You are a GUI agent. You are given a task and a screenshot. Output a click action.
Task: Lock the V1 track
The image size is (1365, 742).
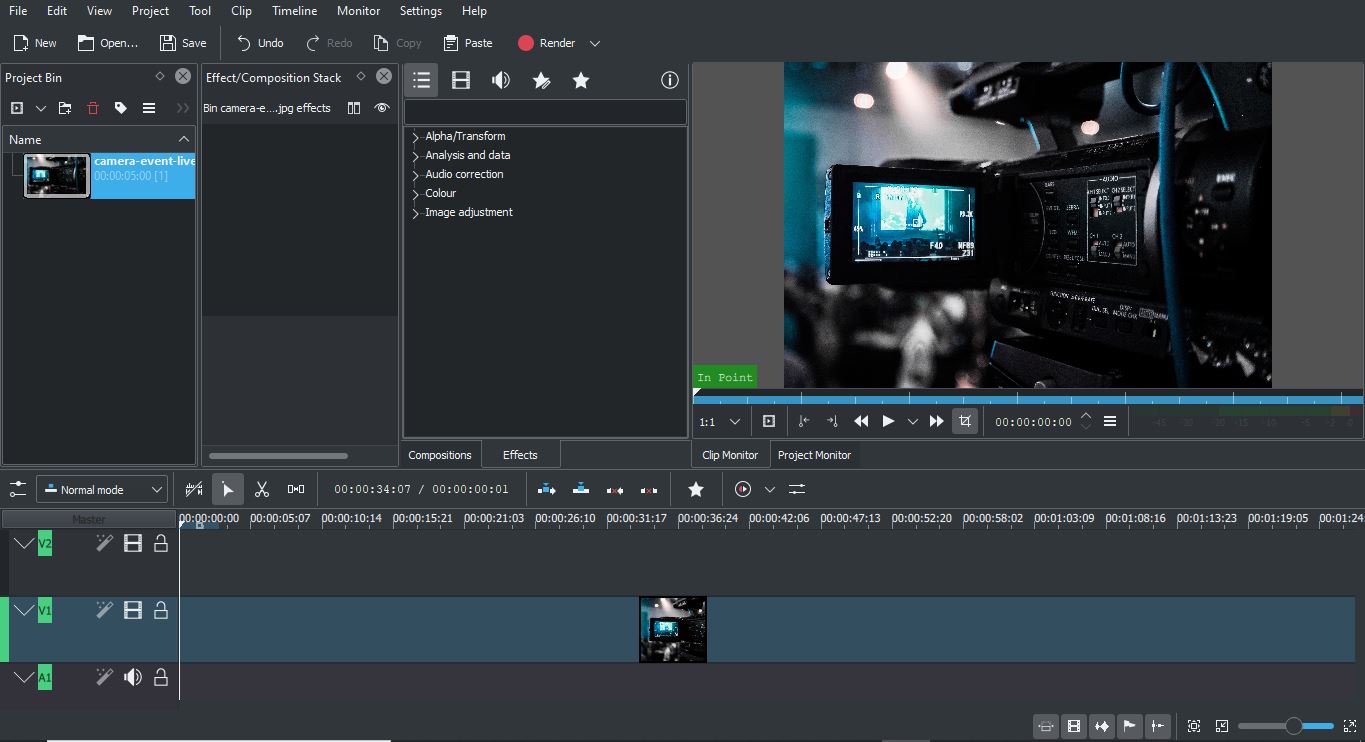[x=161, y=610]
